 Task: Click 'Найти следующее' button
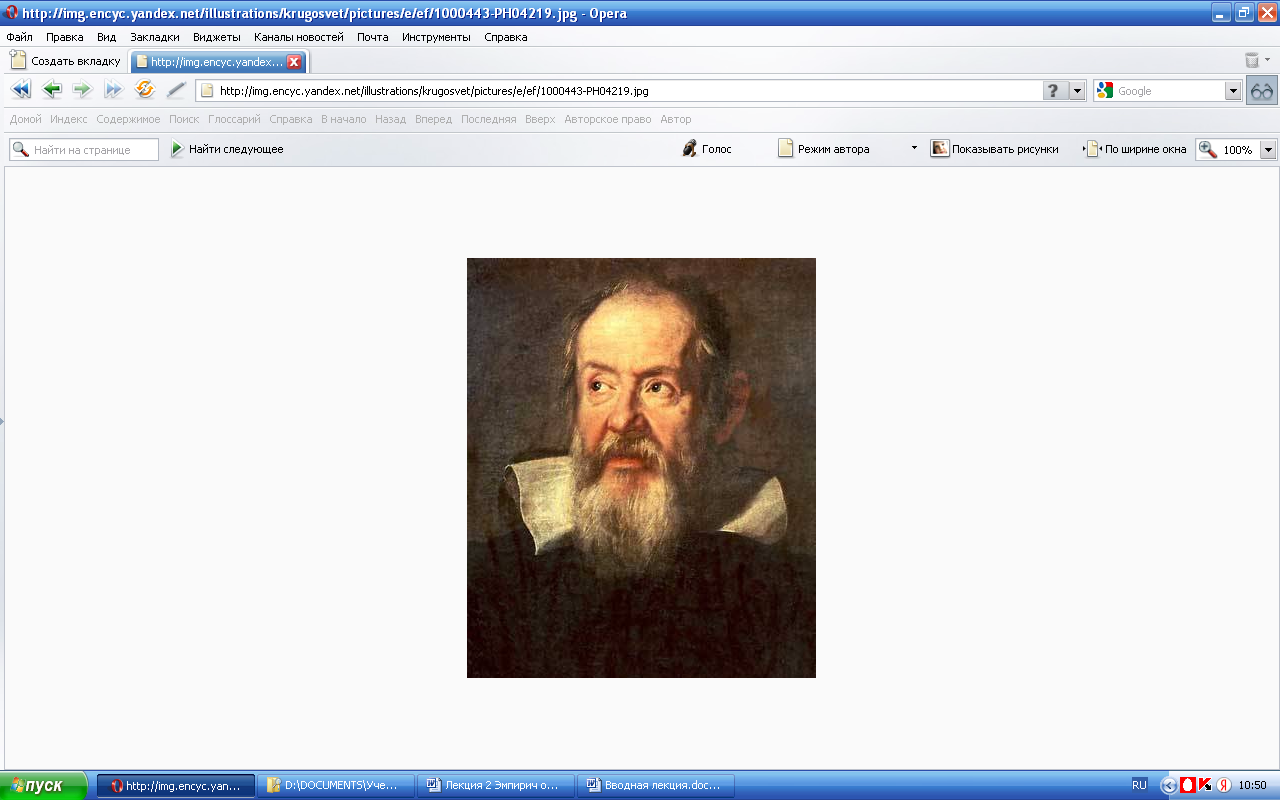click(x=227, y=149)
